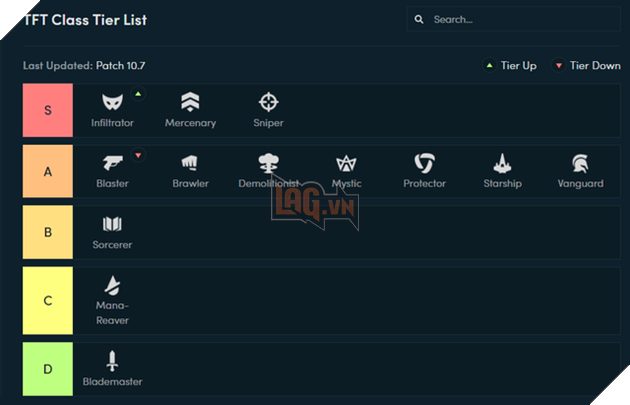Click the Tier Down legend label
Viewport: 630px width, 405px height.
click(x=594, y=66)
